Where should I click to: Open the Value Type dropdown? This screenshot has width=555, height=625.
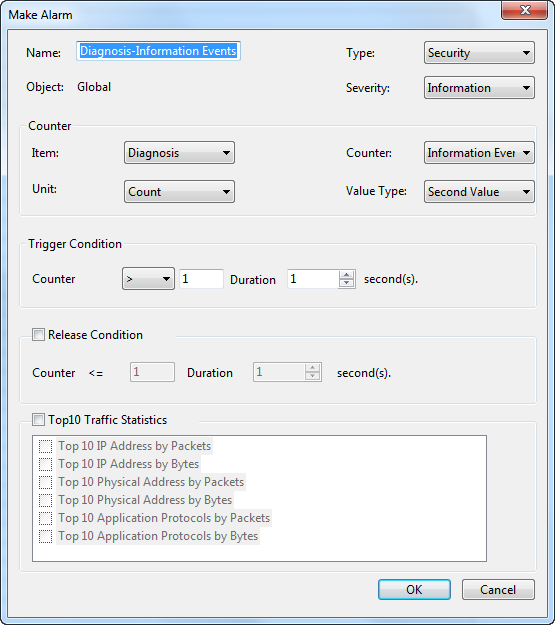click(x=479, y=192)
